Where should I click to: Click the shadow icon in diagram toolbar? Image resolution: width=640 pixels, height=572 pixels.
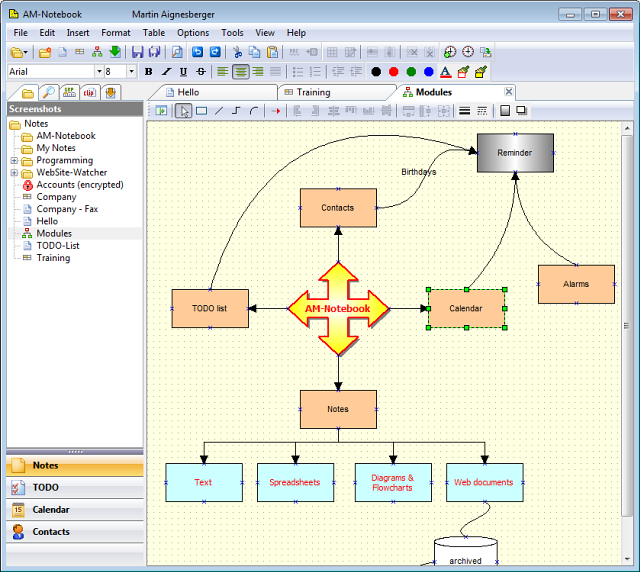point(522,111)
